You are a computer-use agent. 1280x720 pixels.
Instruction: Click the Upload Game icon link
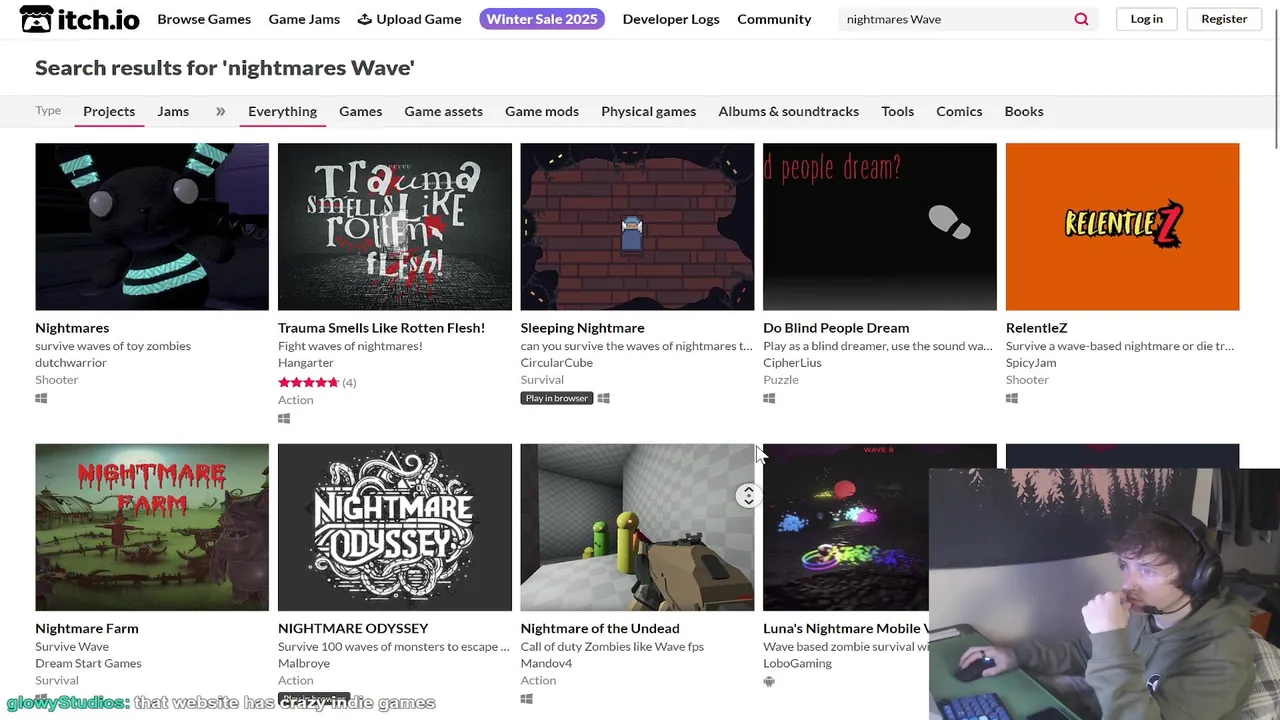(x=410, y=19)
